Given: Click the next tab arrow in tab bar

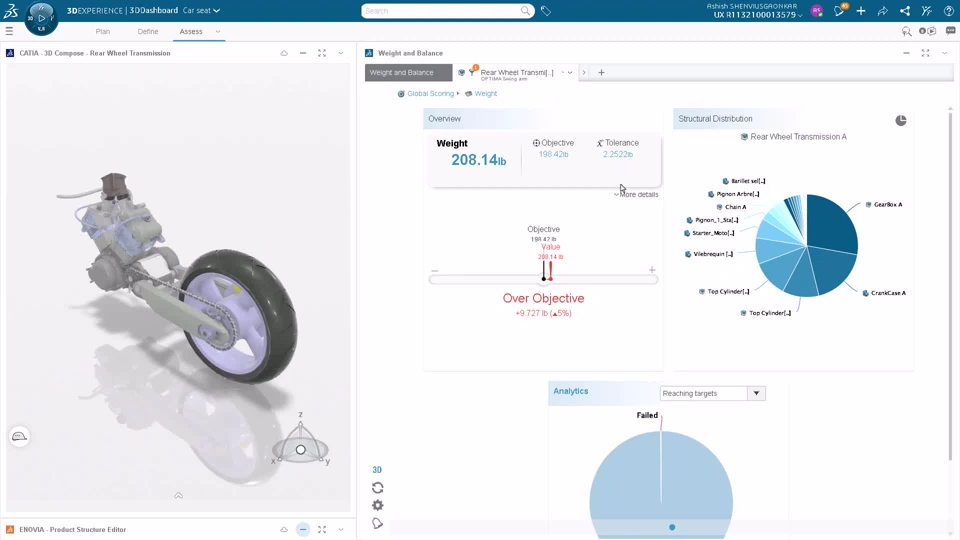Looking at the screenshot, I should coord(584,72).
